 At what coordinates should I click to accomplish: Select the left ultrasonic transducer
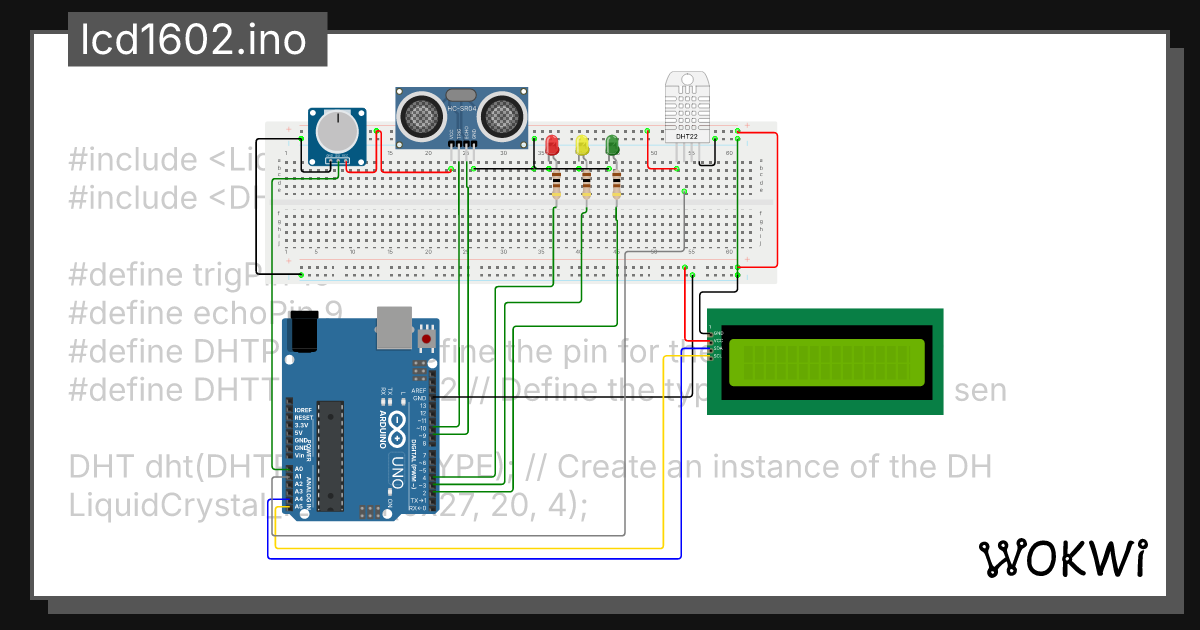click(422, 116)
